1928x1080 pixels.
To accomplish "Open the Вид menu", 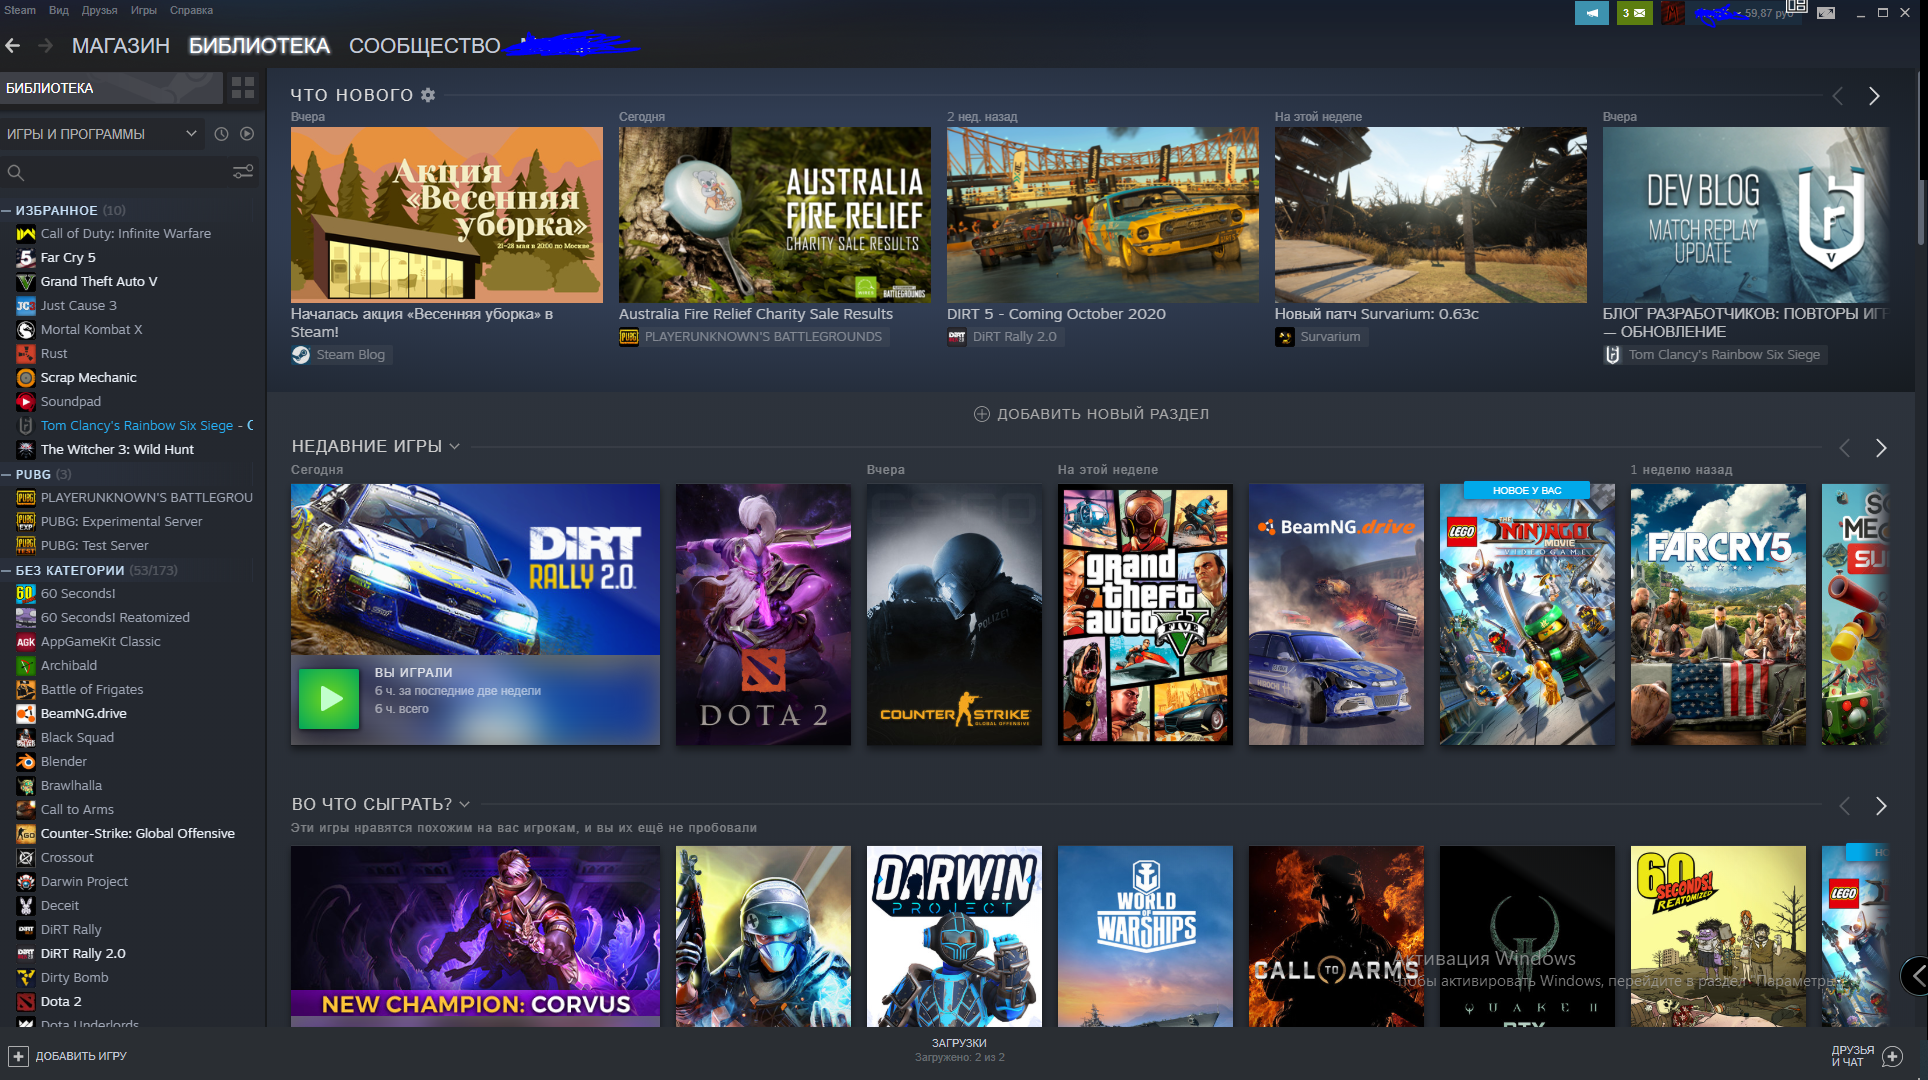I will pos(59,10).
